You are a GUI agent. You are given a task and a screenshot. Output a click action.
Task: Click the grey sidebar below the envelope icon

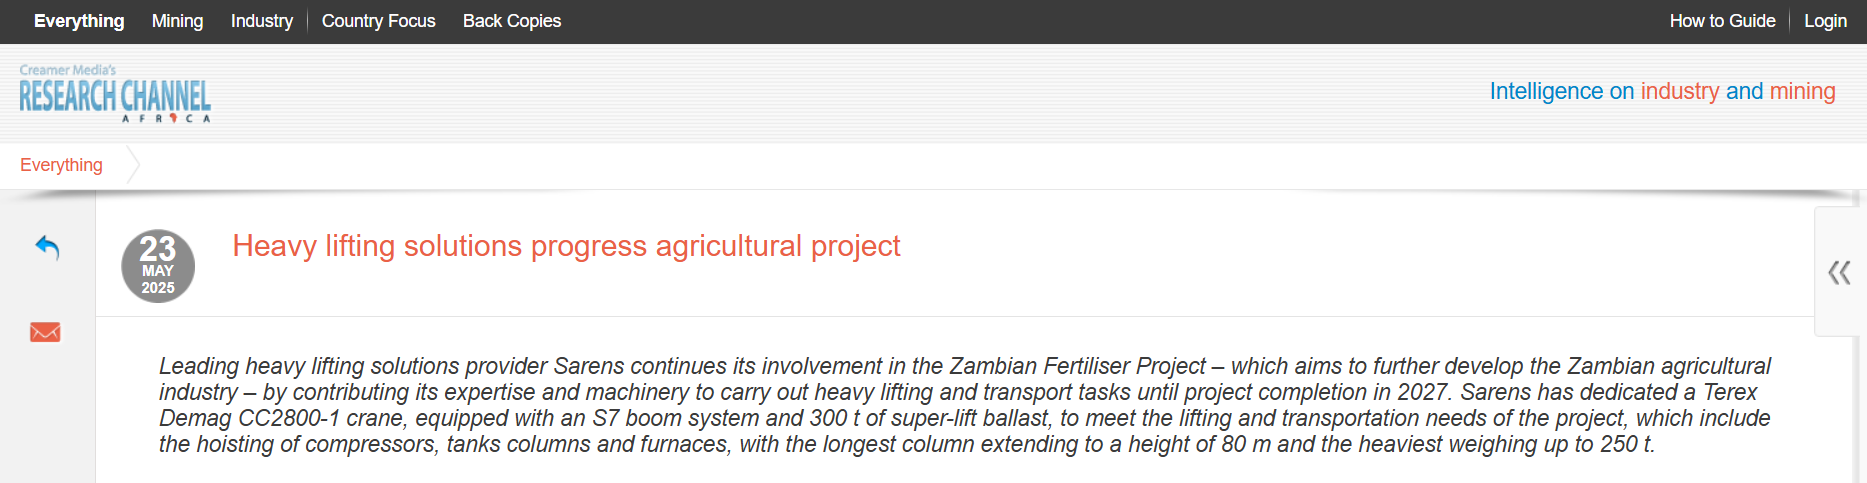[x=47, y=420]
